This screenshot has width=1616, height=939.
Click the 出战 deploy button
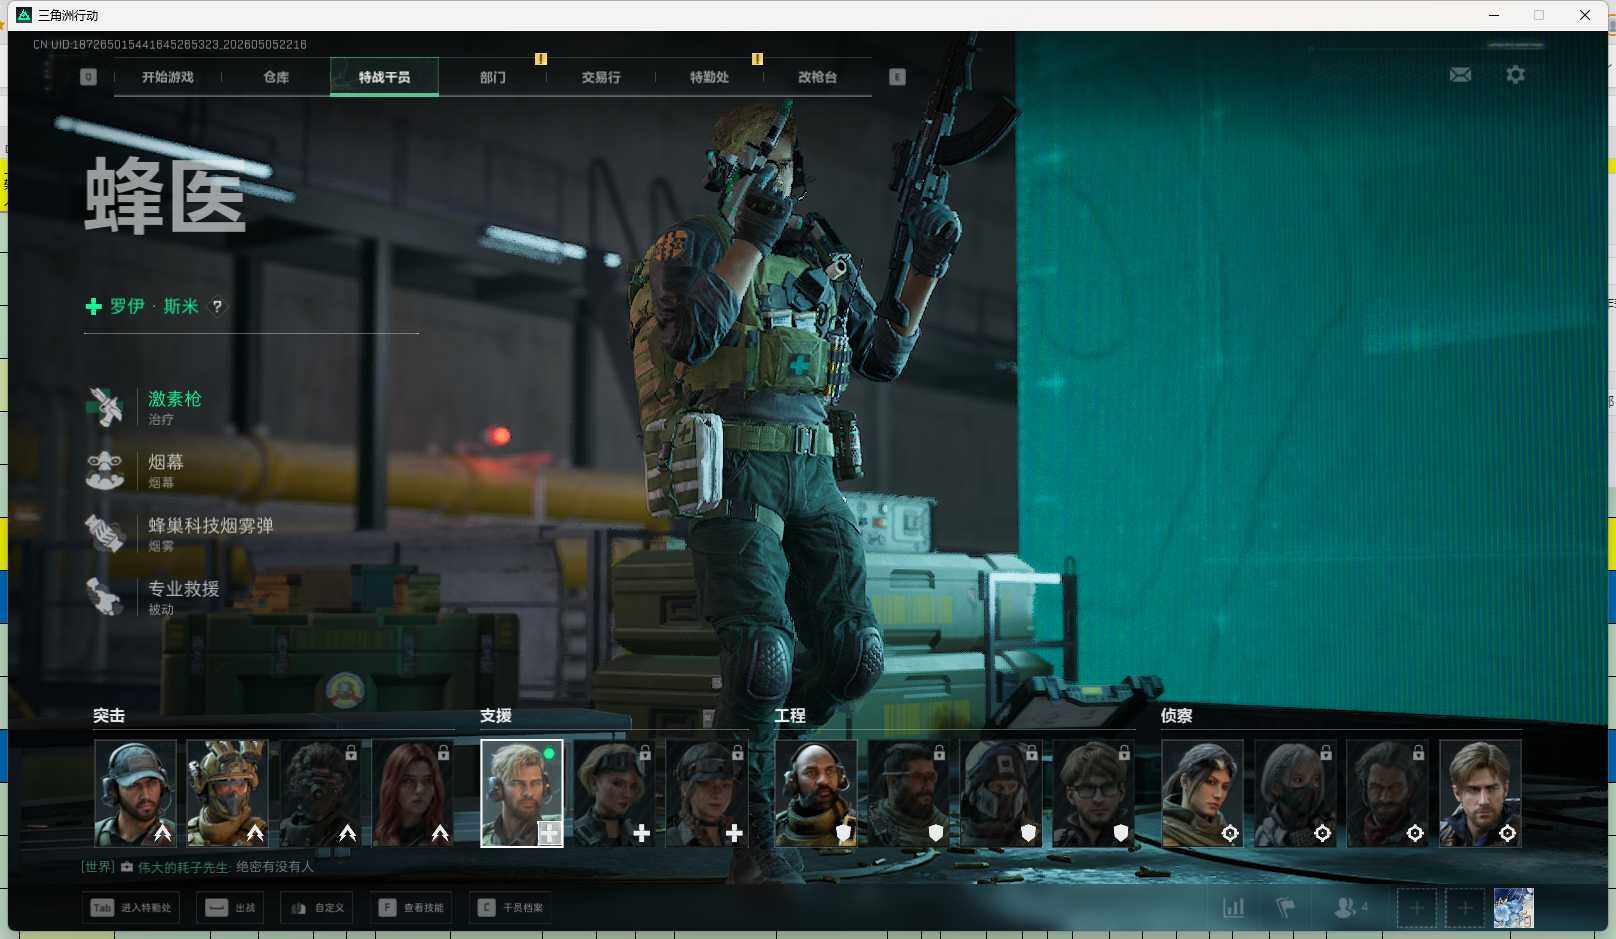230,908
